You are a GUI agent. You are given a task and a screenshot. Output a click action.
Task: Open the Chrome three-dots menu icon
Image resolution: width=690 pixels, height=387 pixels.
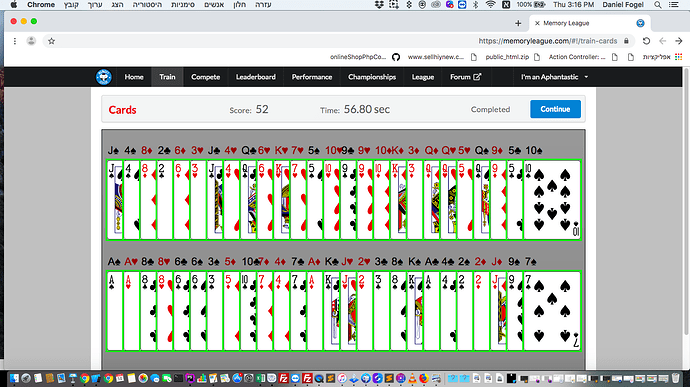15,41
